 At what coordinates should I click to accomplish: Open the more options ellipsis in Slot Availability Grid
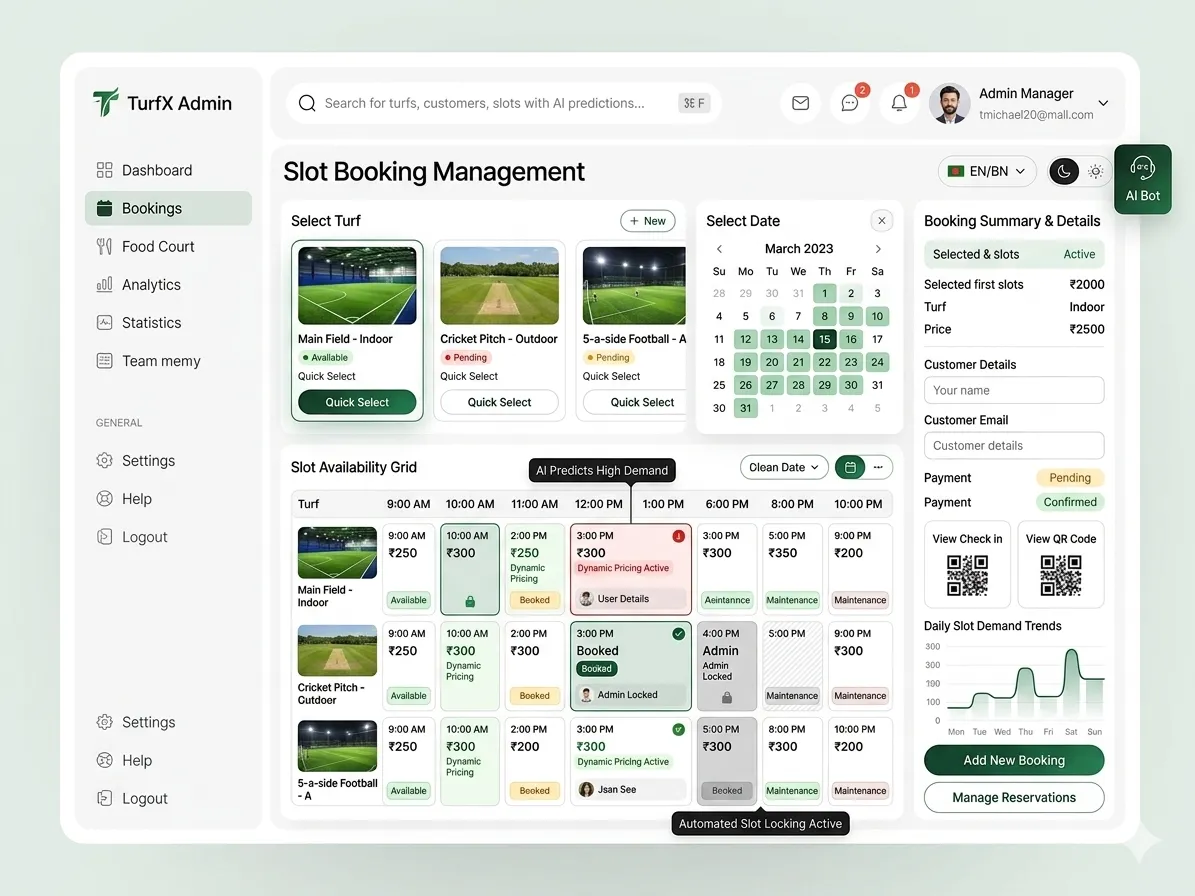(x=878, y=467)
